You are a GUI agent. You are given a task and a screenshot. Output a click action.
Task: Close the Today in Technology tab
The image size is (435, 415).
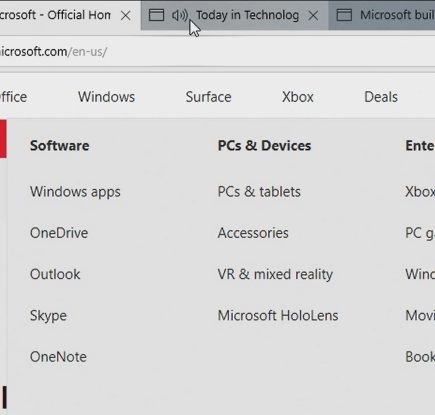[x=313, y=15]
